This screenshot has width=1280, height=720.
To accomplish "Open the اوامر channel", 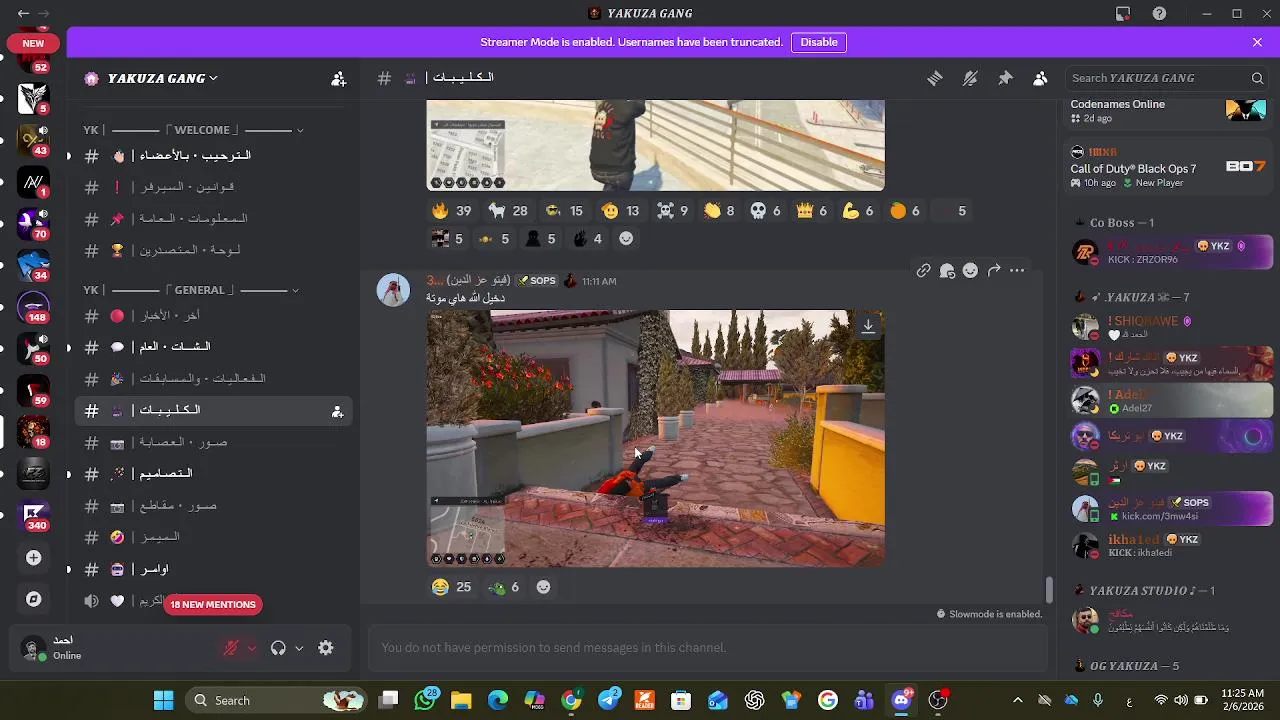I will pyautogui.click(x=213, y=569).
